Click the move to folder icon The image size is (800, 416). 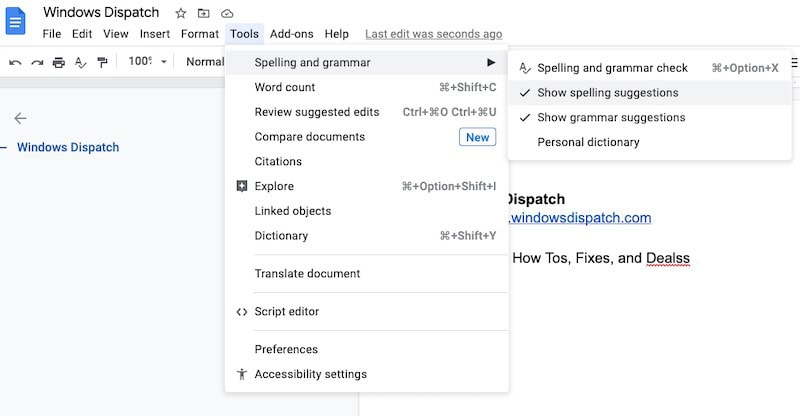(204, 14)
